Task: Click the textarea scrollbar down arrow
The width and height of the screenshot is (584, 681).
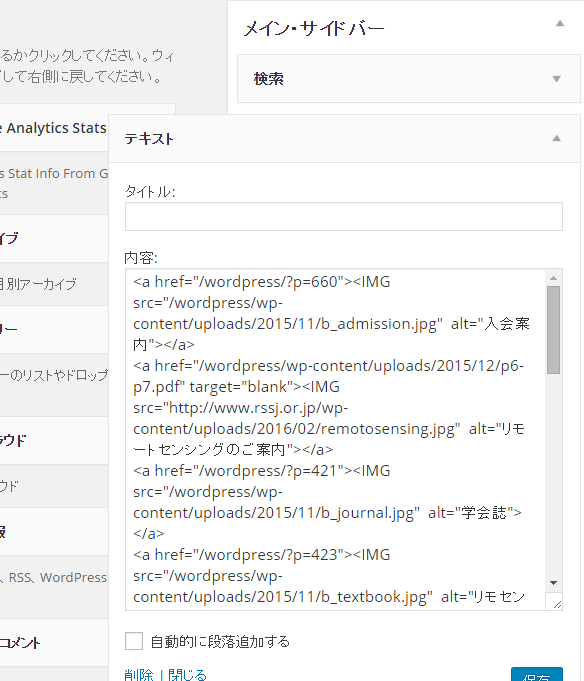Action: (x=553, y=583)
